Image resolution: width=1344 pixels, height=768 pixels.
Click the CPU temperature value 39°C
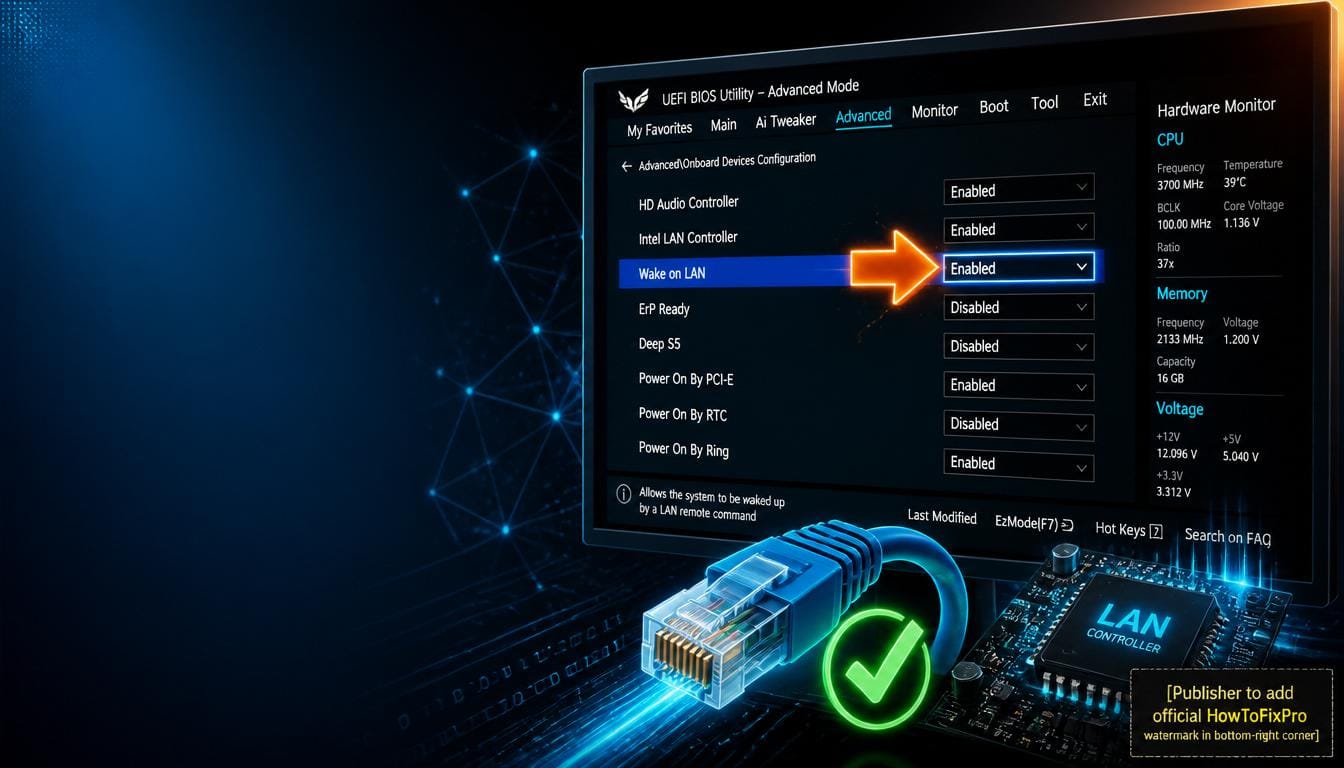[1235, 183]
